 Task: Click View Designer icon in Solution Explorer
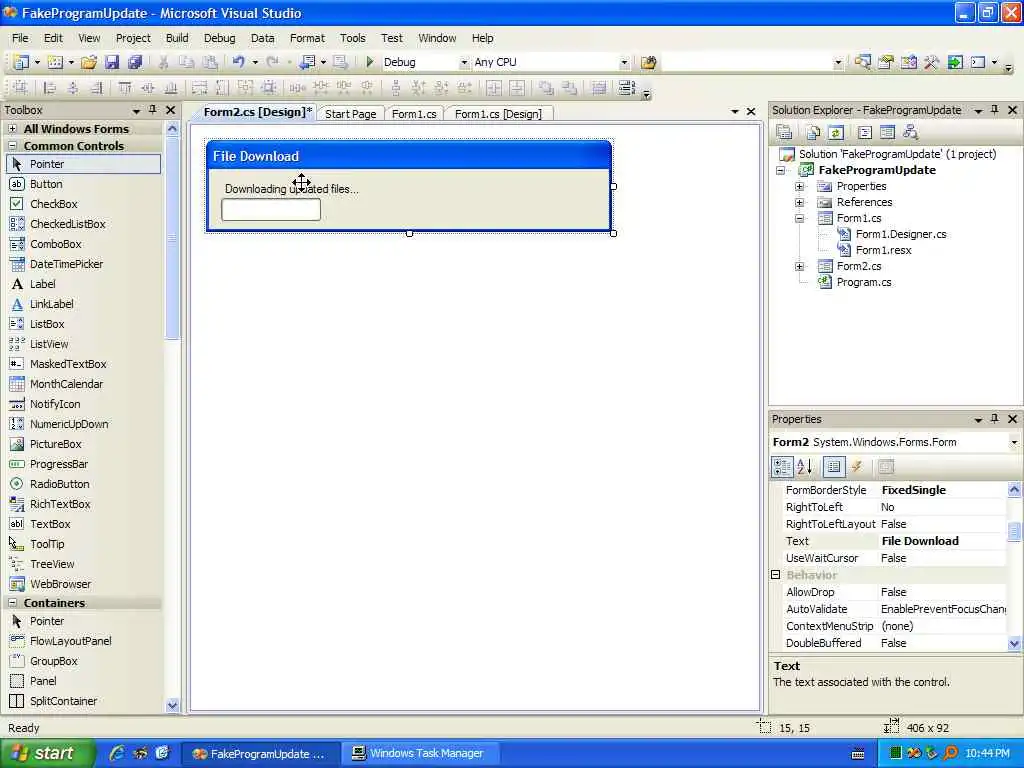888,133
